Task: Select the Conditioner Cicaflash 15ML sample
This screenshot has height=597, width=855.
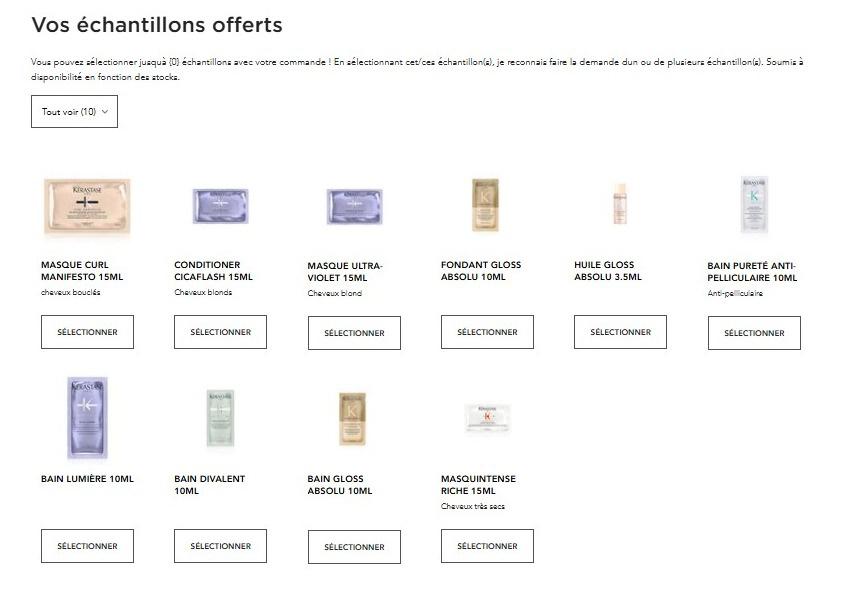Action: 220,332
